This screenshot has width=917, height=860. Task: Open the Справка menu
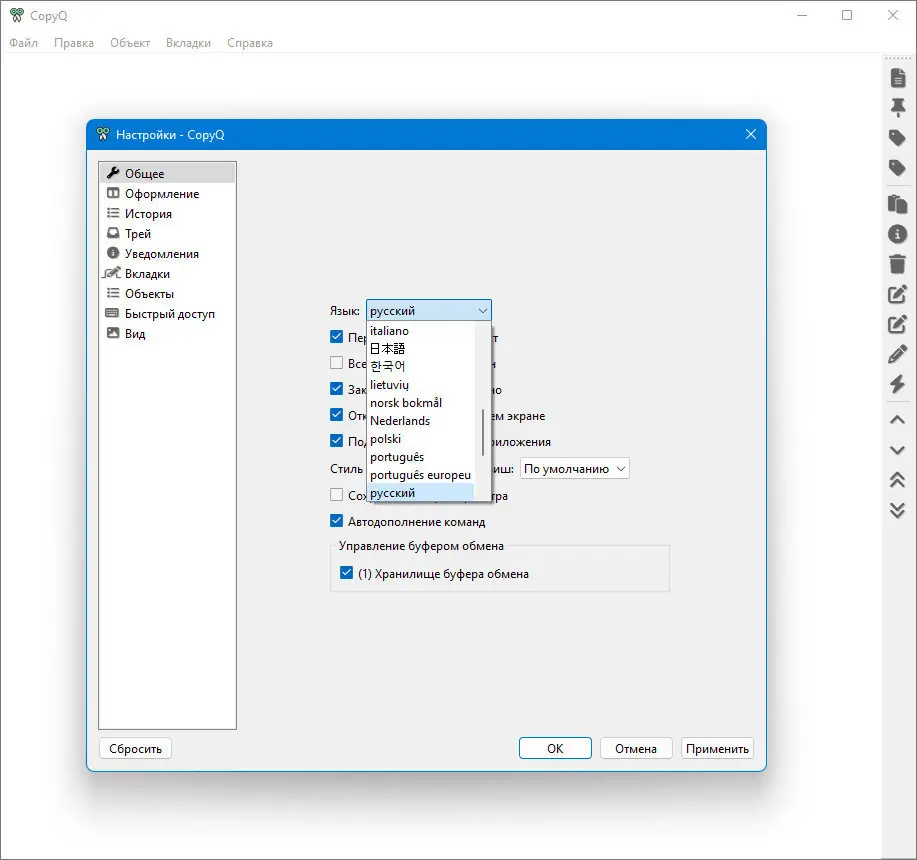[250, 43]
